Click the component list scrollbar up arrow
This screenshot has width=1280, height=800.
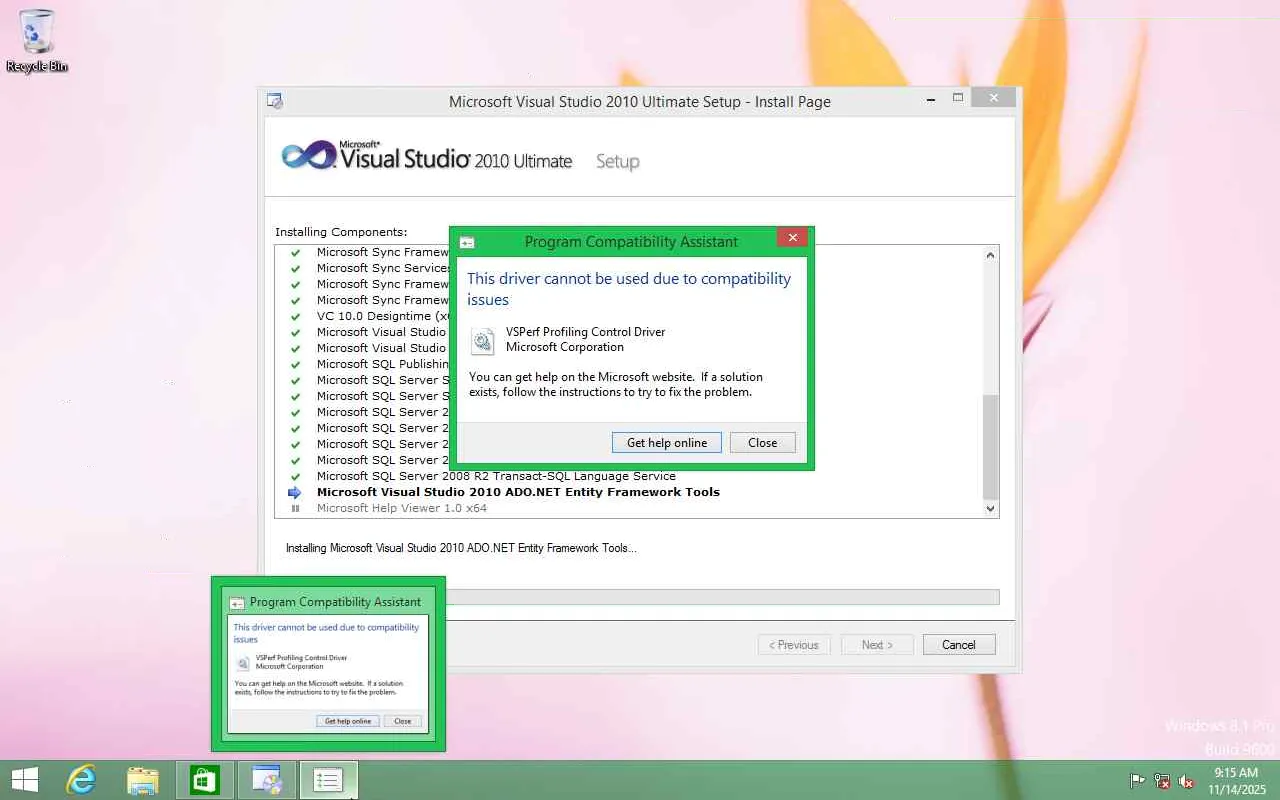tap(991, 255)
